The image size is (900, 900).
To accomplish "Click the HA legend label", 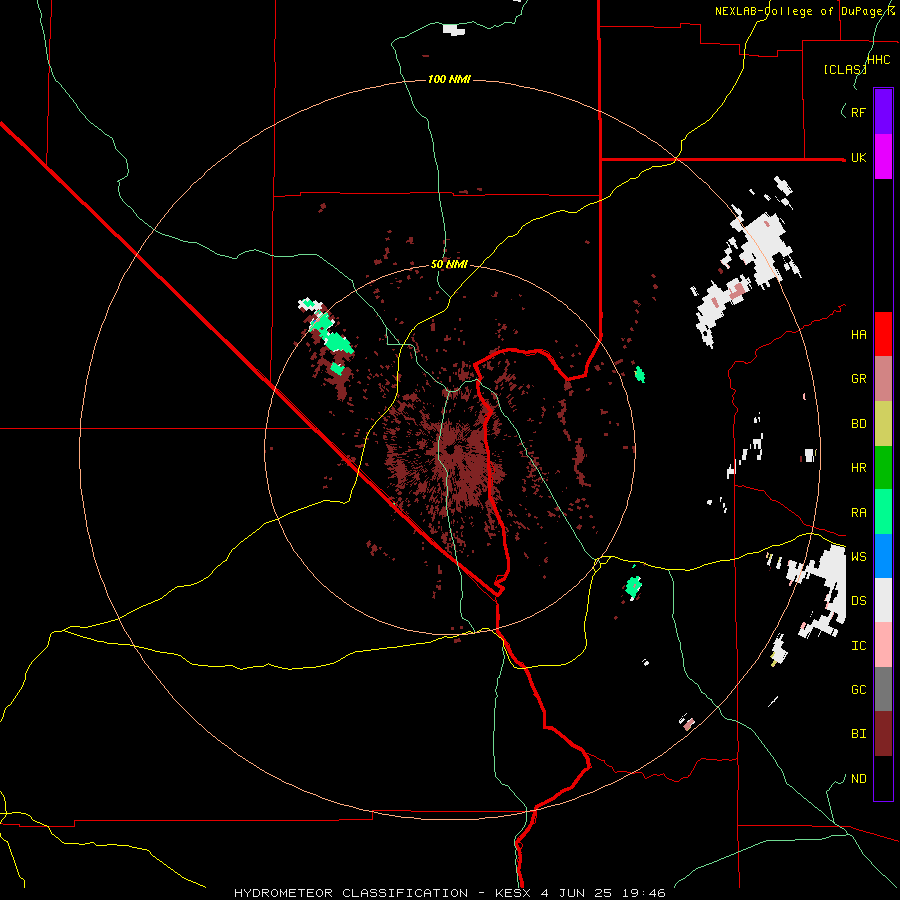I will [x=858, y=334].
